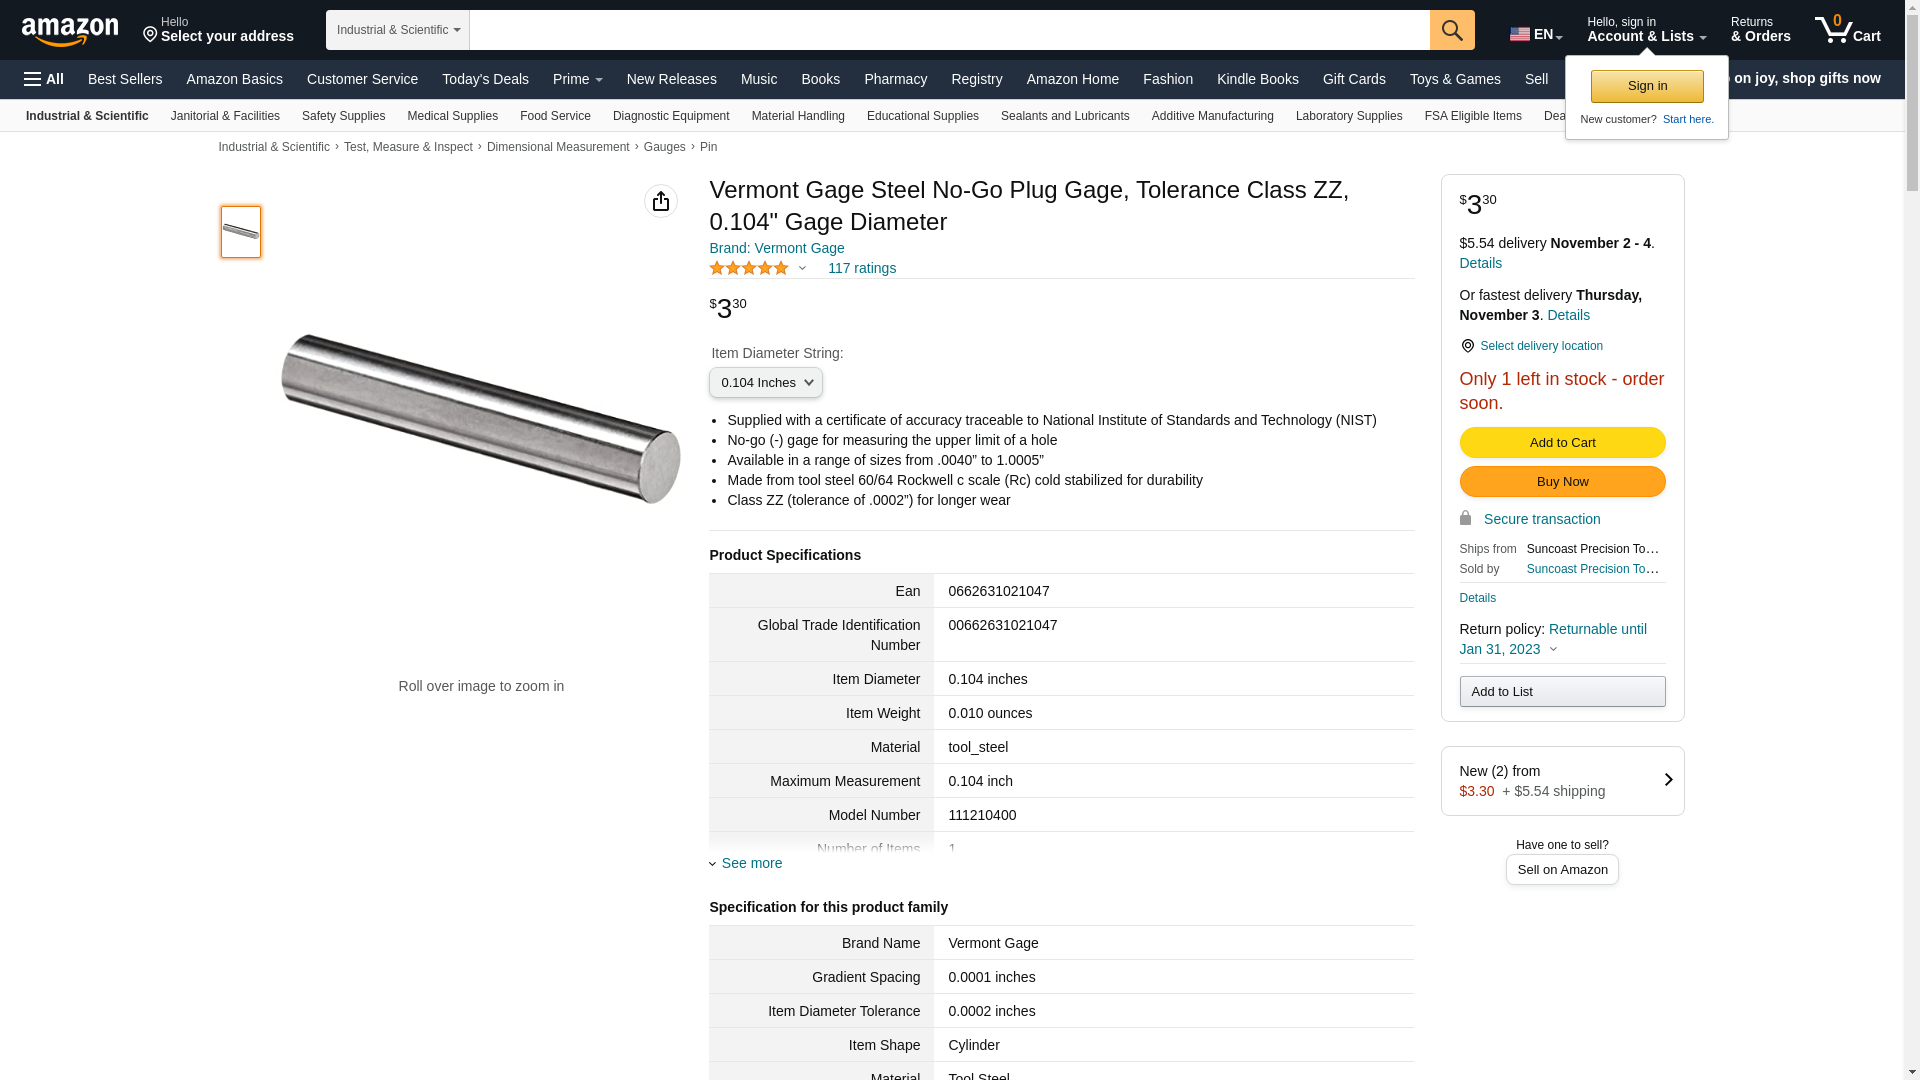Click the Amazon logo
This screenshot has height=1080, width=1920.
pos(70,31)
